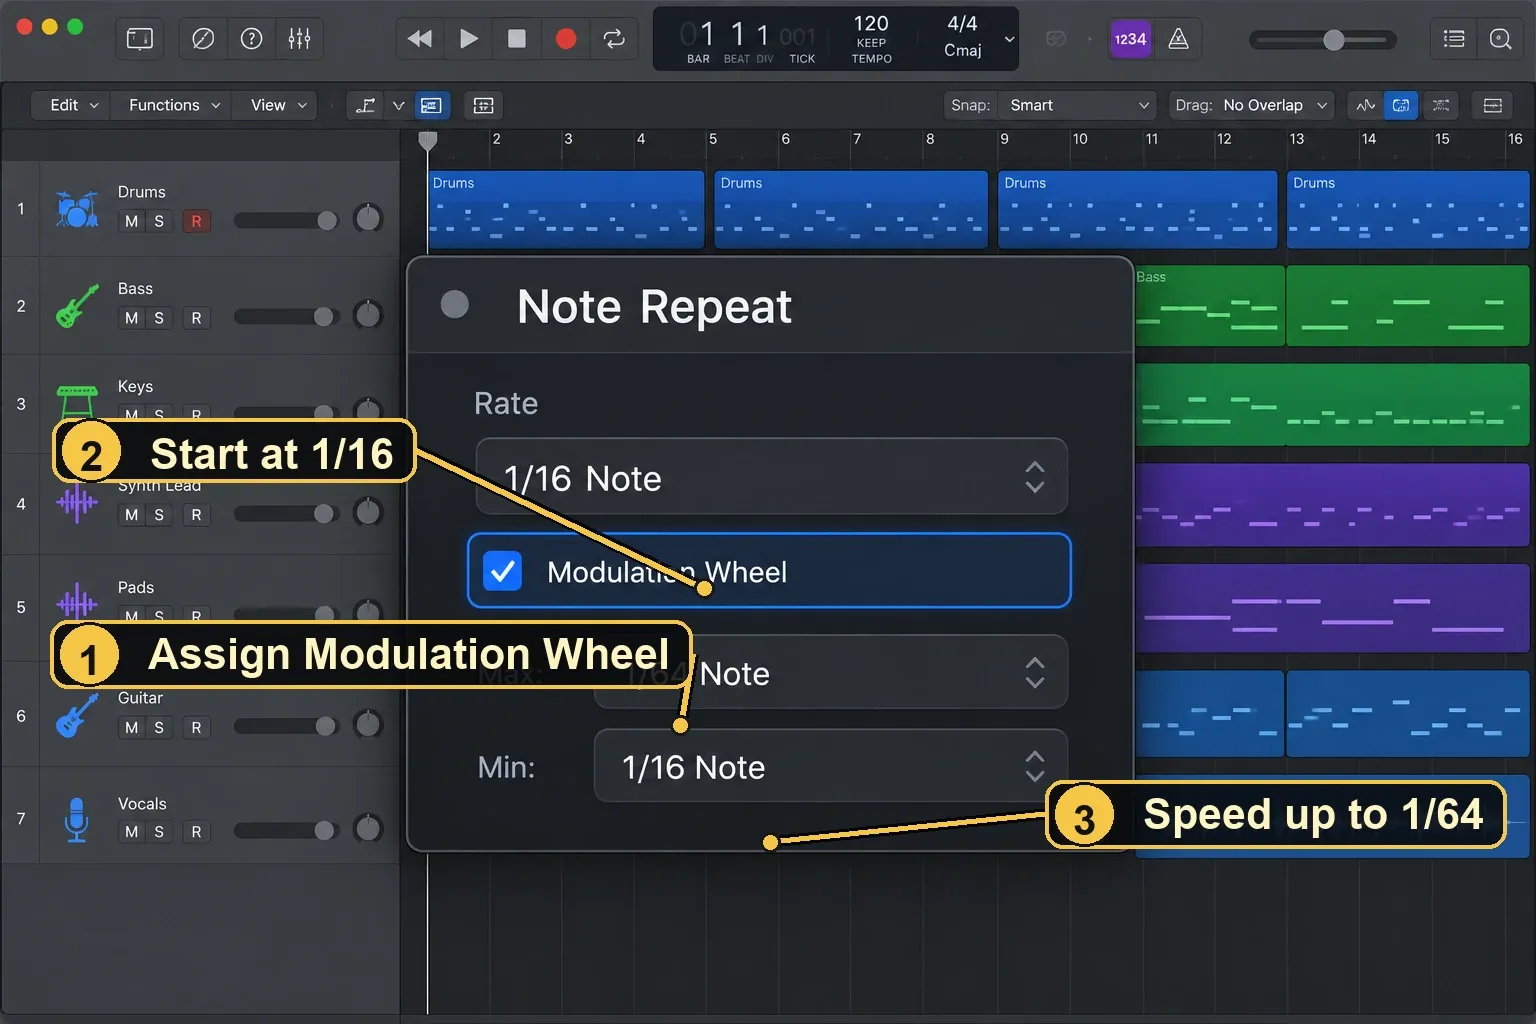Mute the Vocals track
The height and width of the screenshot is (1024, 1536).
click(131, 832)
